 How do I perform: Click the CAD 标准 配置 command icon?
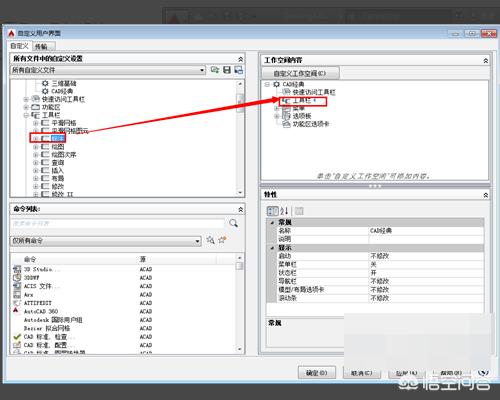coord(17,345)
